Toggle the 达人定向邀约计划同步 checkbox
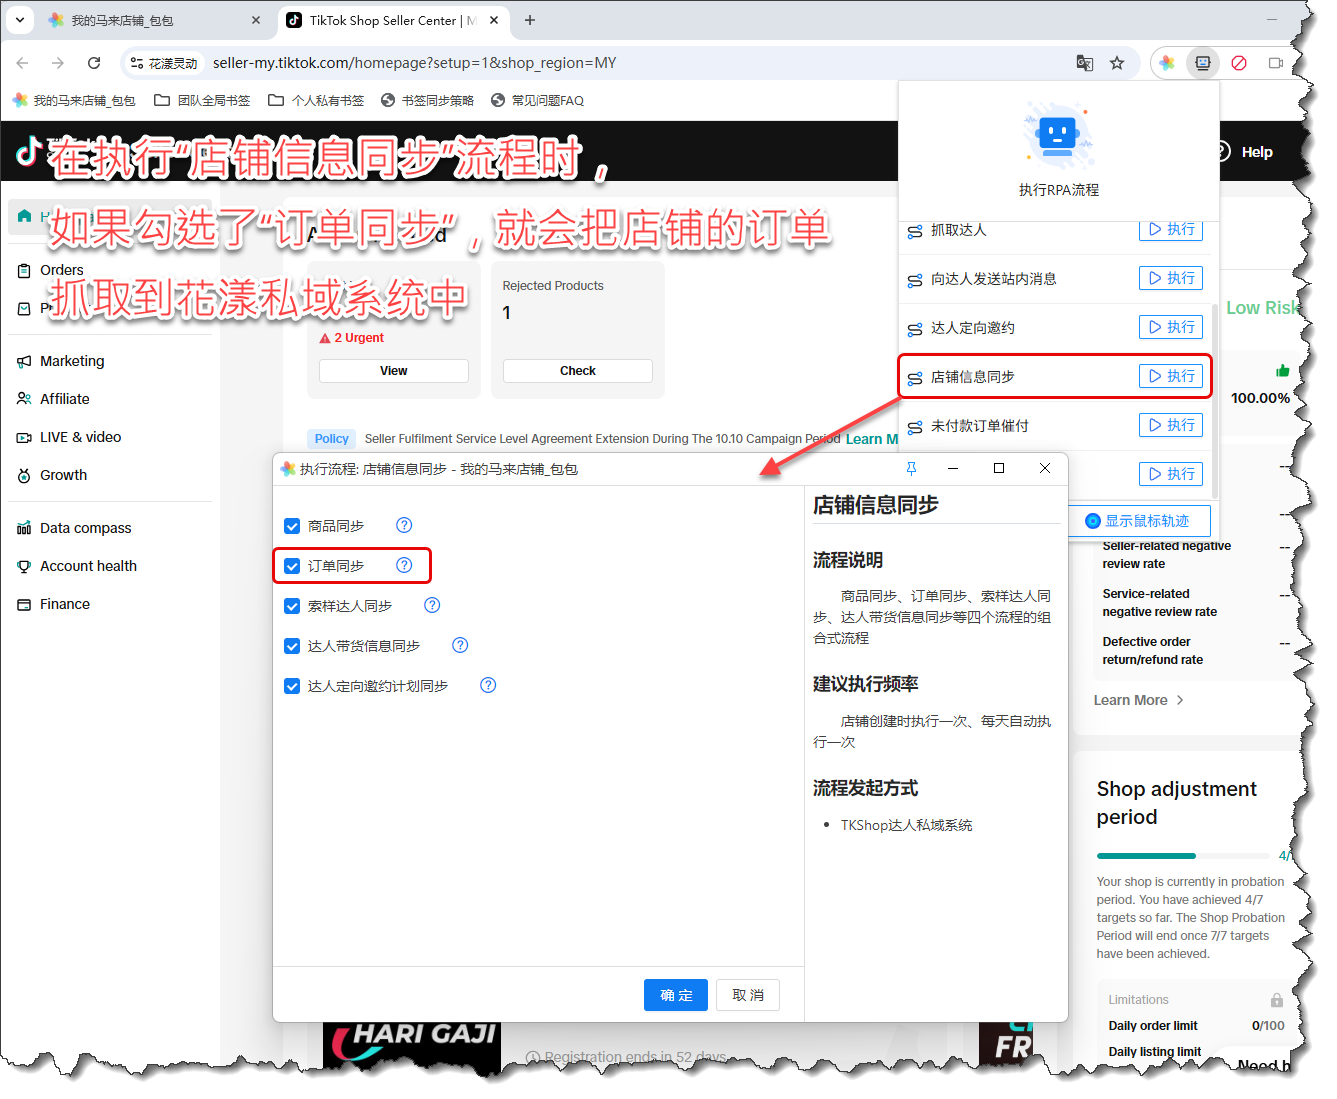 click(292, 686)
